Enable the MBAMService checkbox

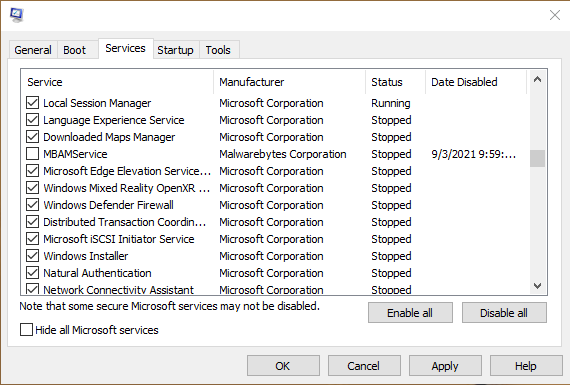(x=32, y=154)
